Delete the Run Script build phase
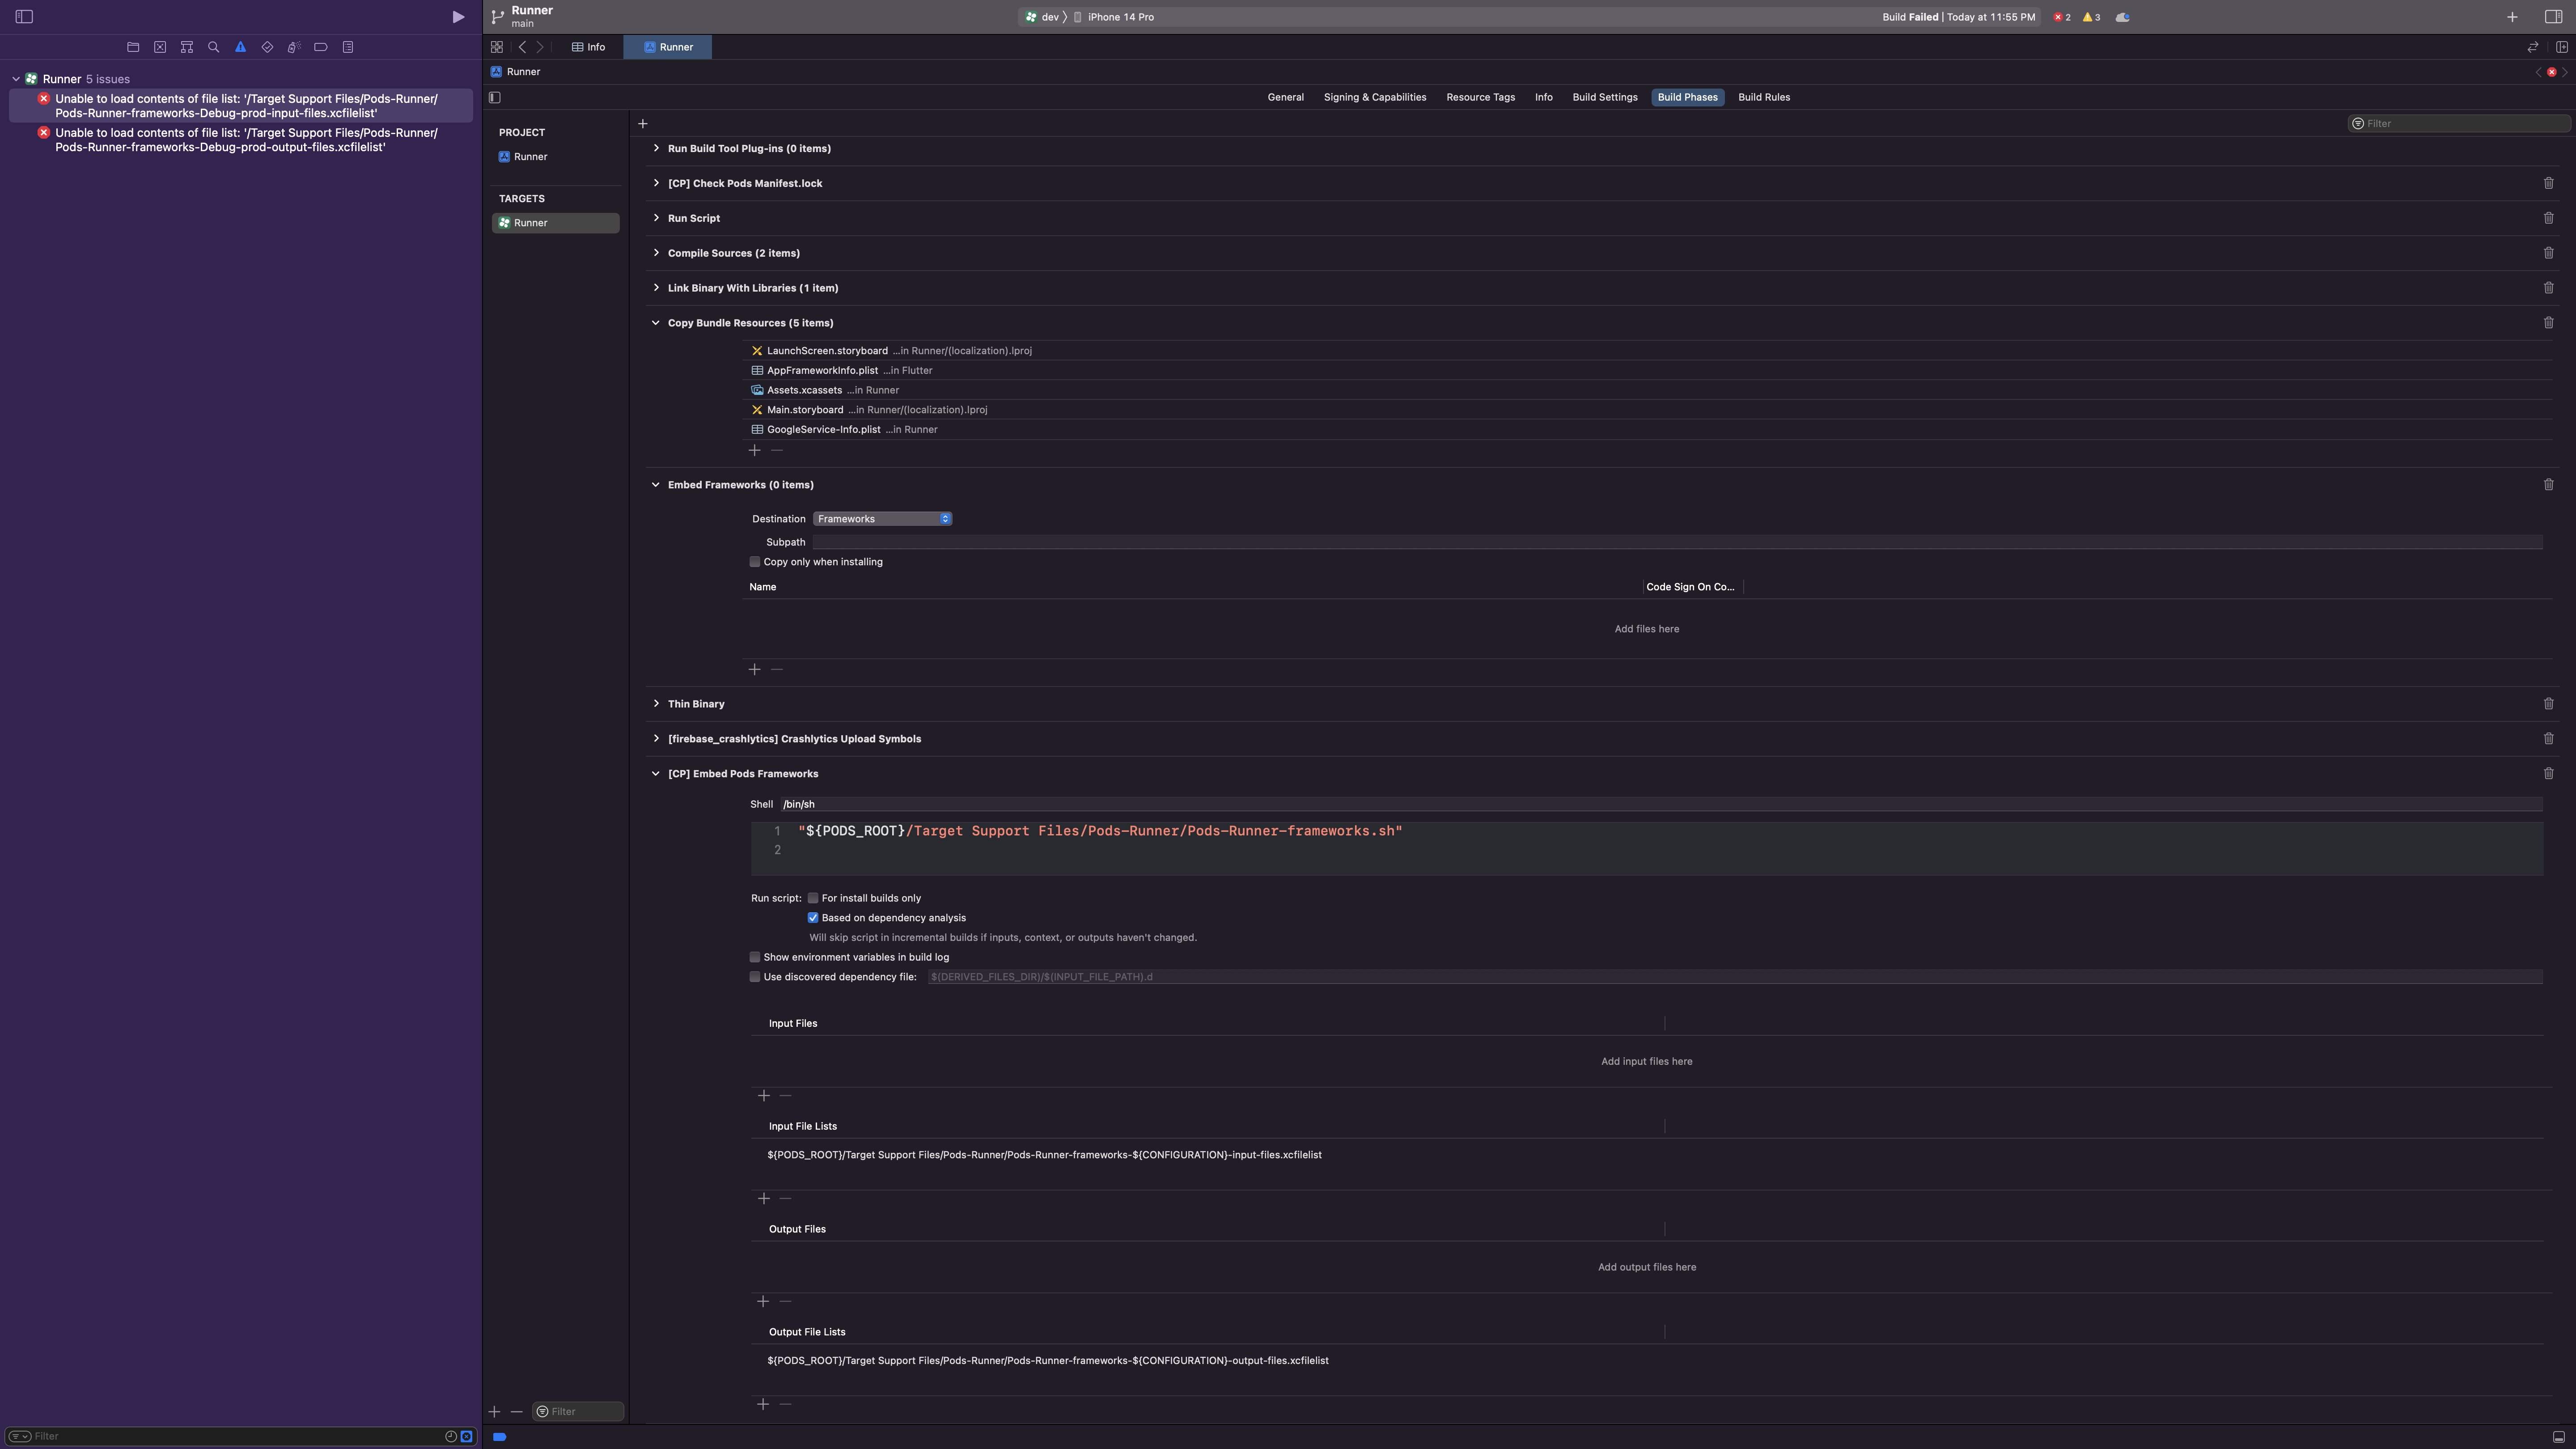Screen dimensions: 2576x1449 (x=2548, y=218)
